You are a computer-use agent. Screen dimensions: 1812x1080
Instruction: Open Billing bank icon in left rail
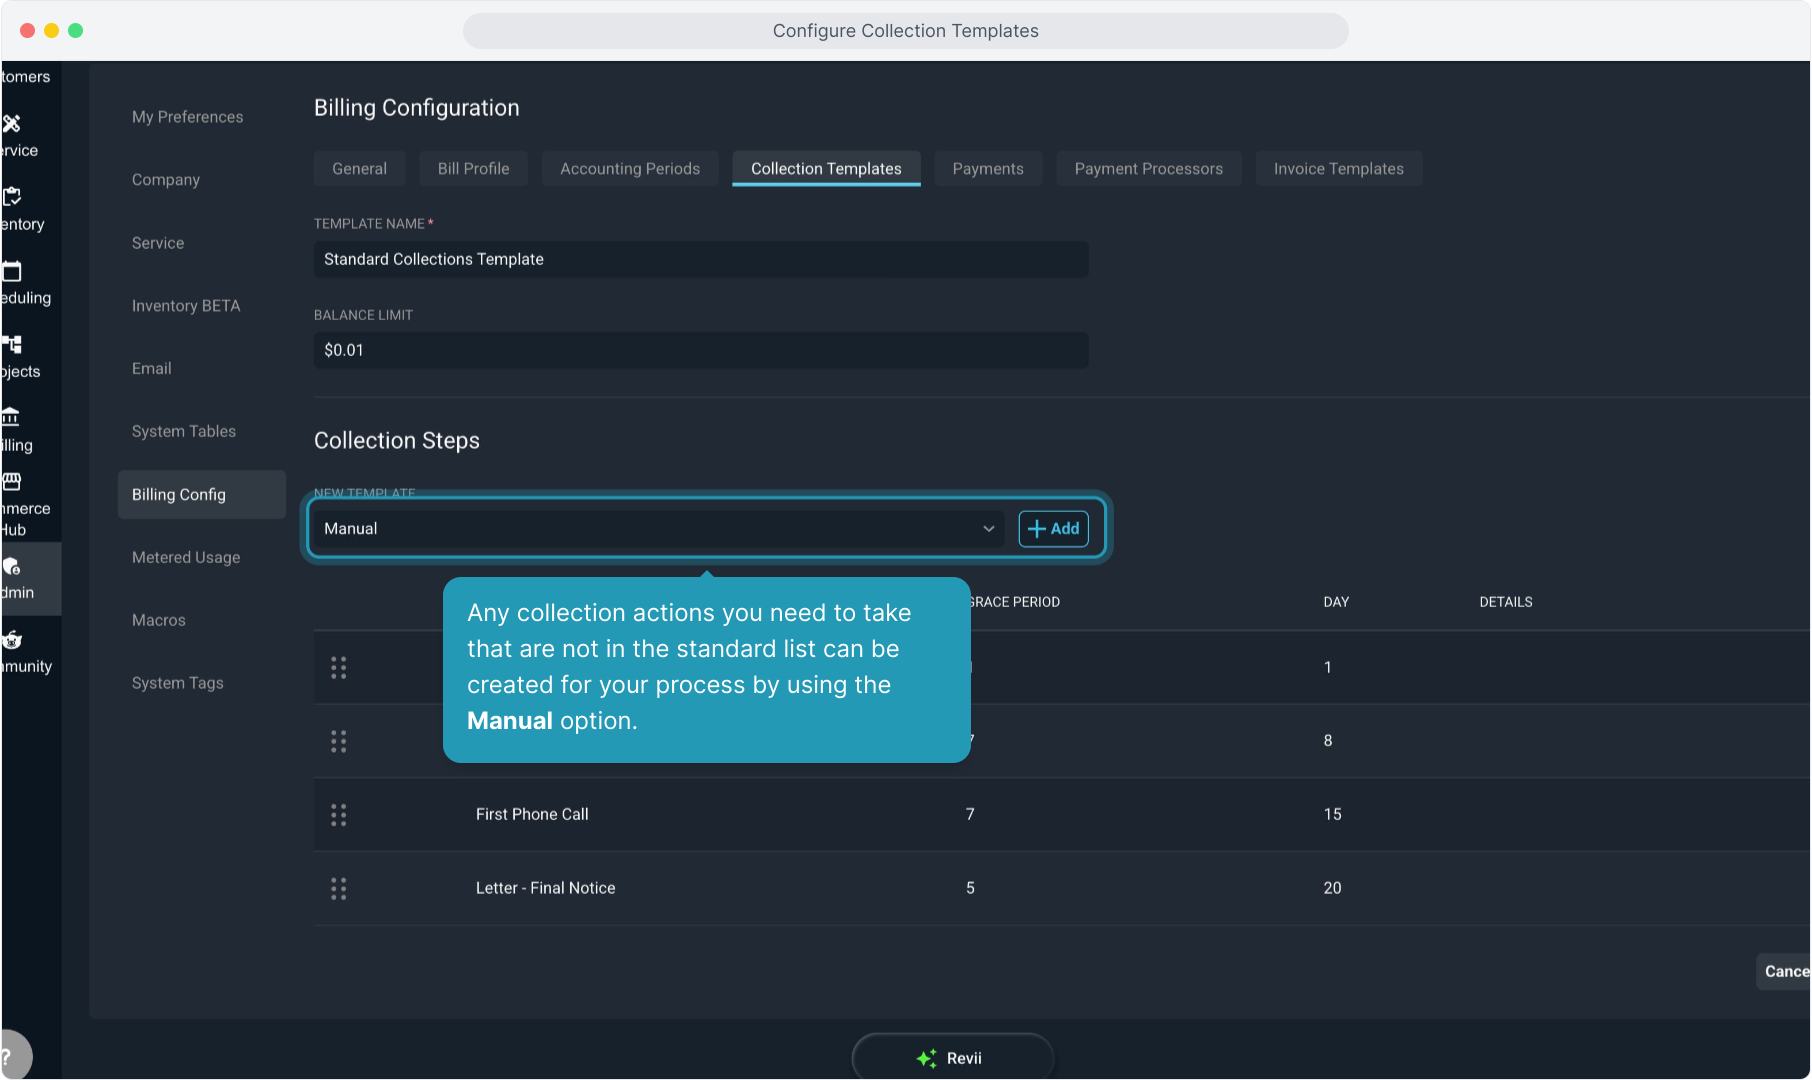[x=12, y=418]
